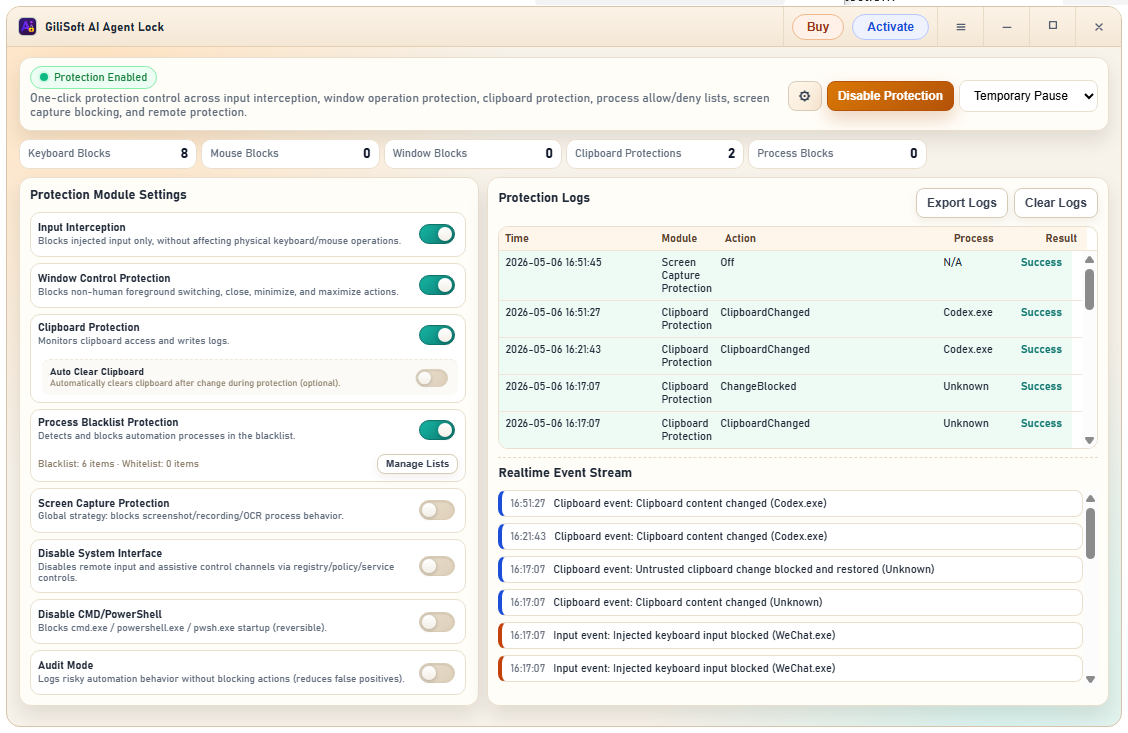Click the Buy button
1128x733 pixels.
tap(818, 27)
